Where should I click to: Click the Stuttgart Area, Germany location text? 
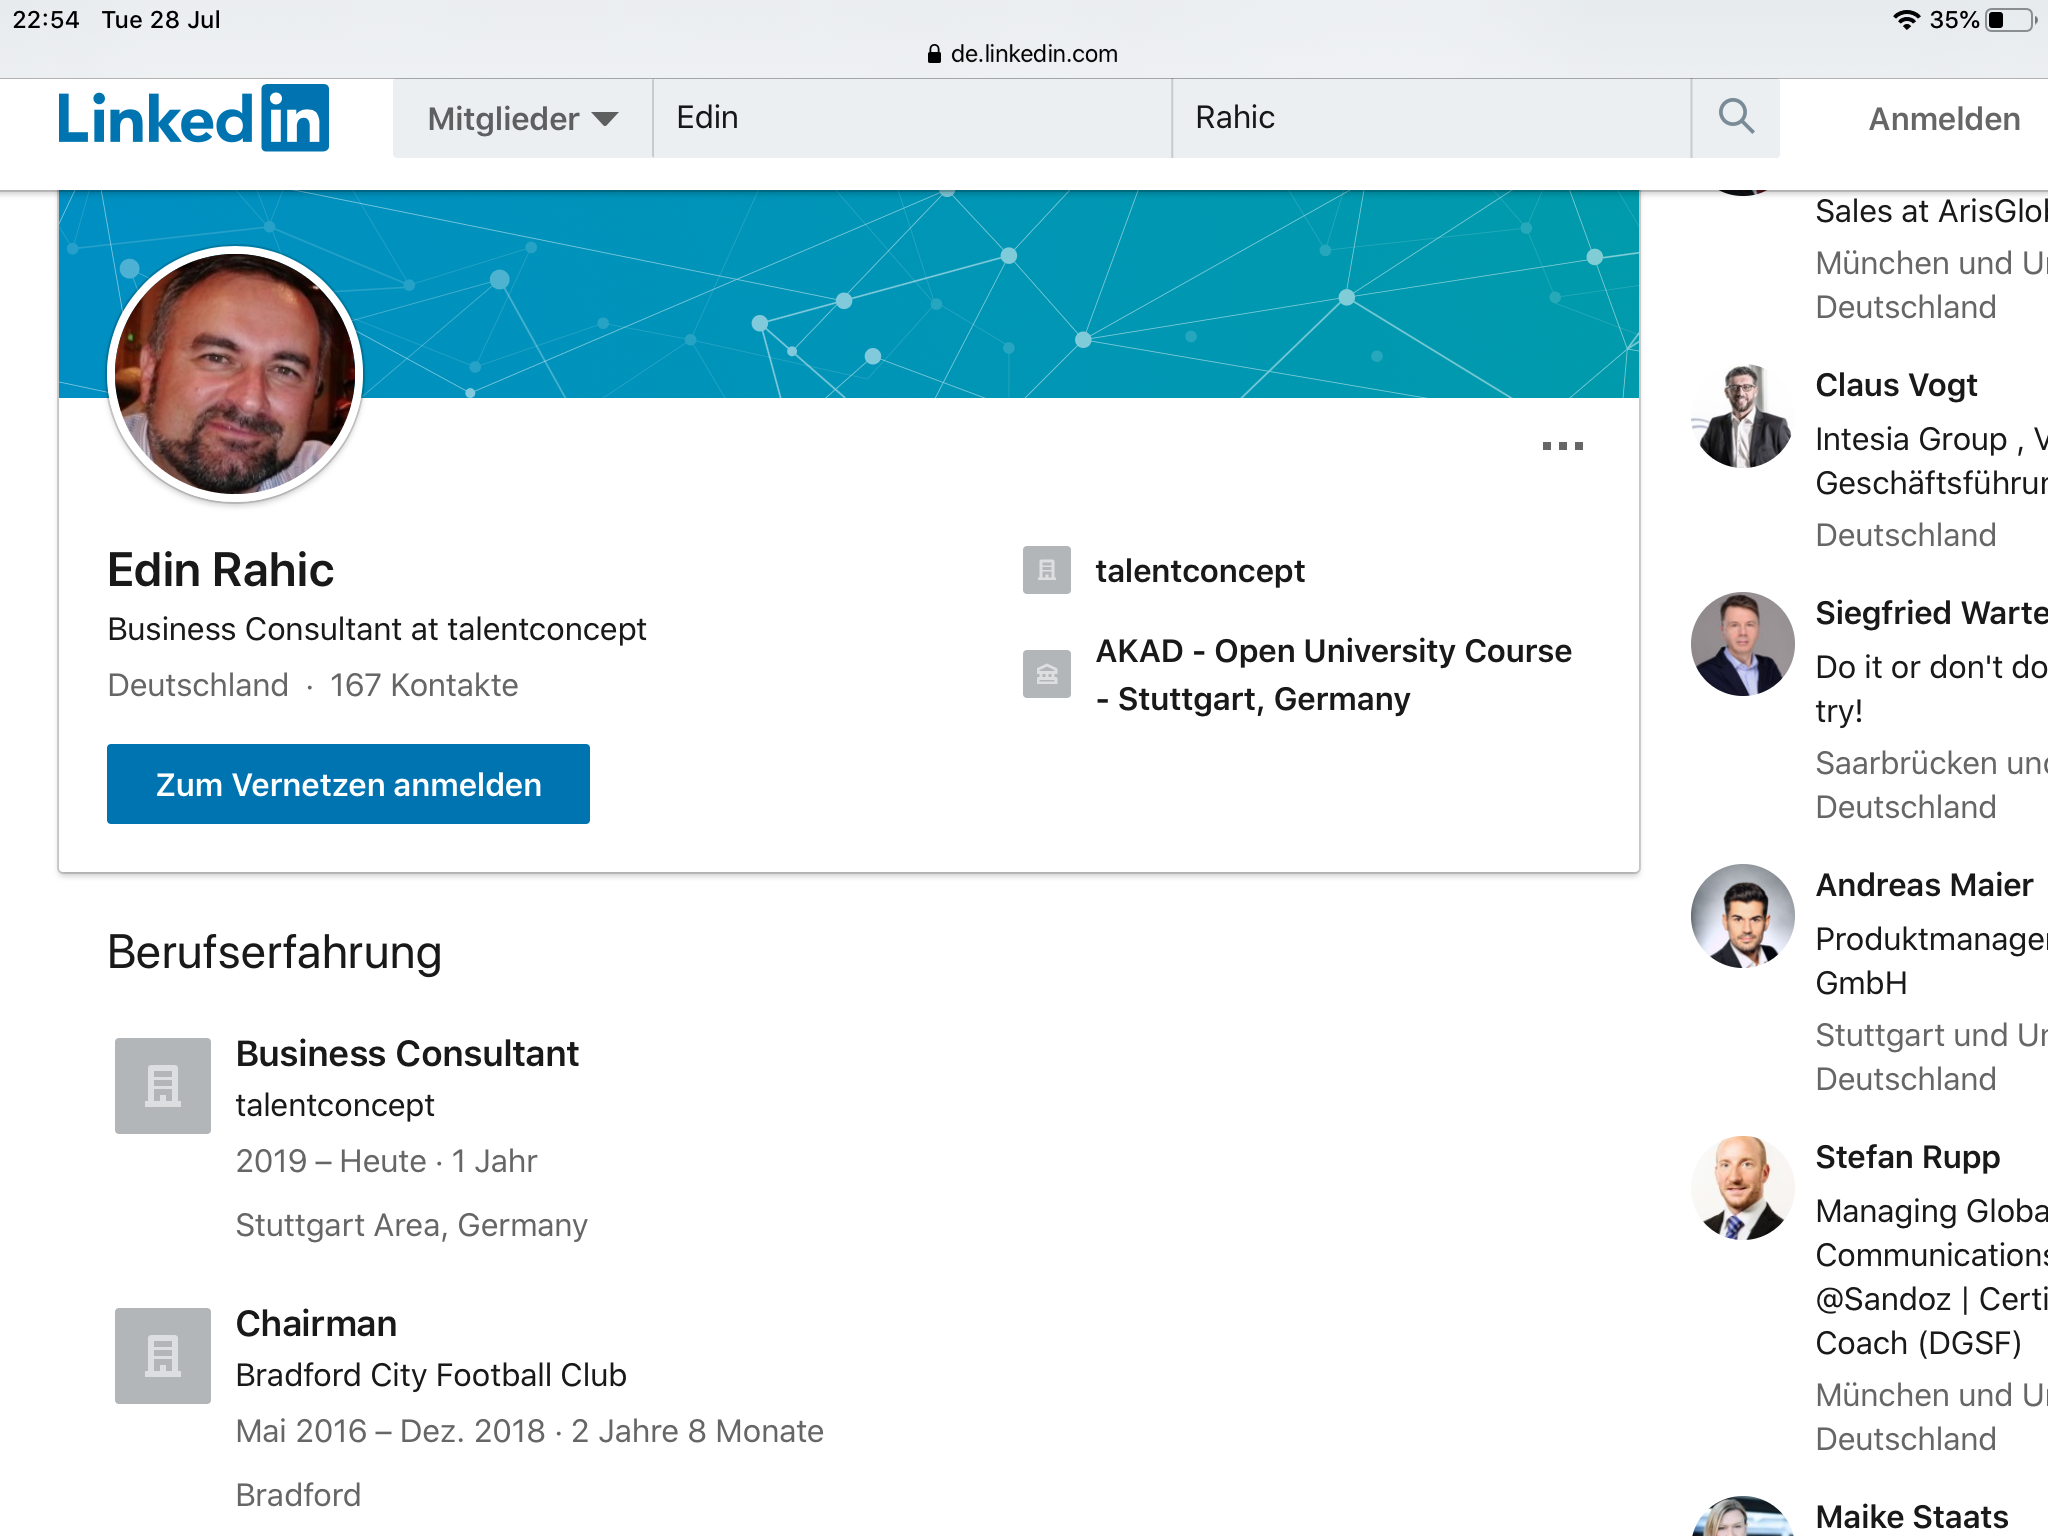pos(411,1225)
